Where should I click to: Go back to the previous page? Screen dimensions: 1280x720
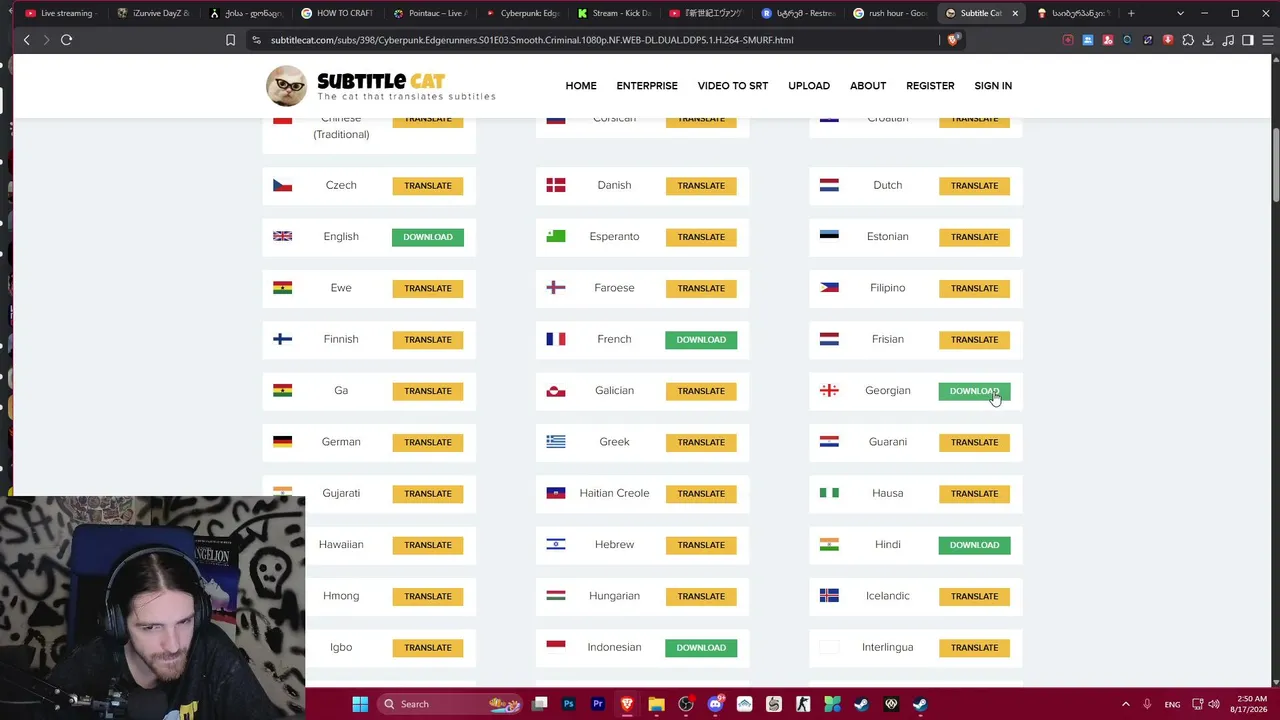pos(26,40)
